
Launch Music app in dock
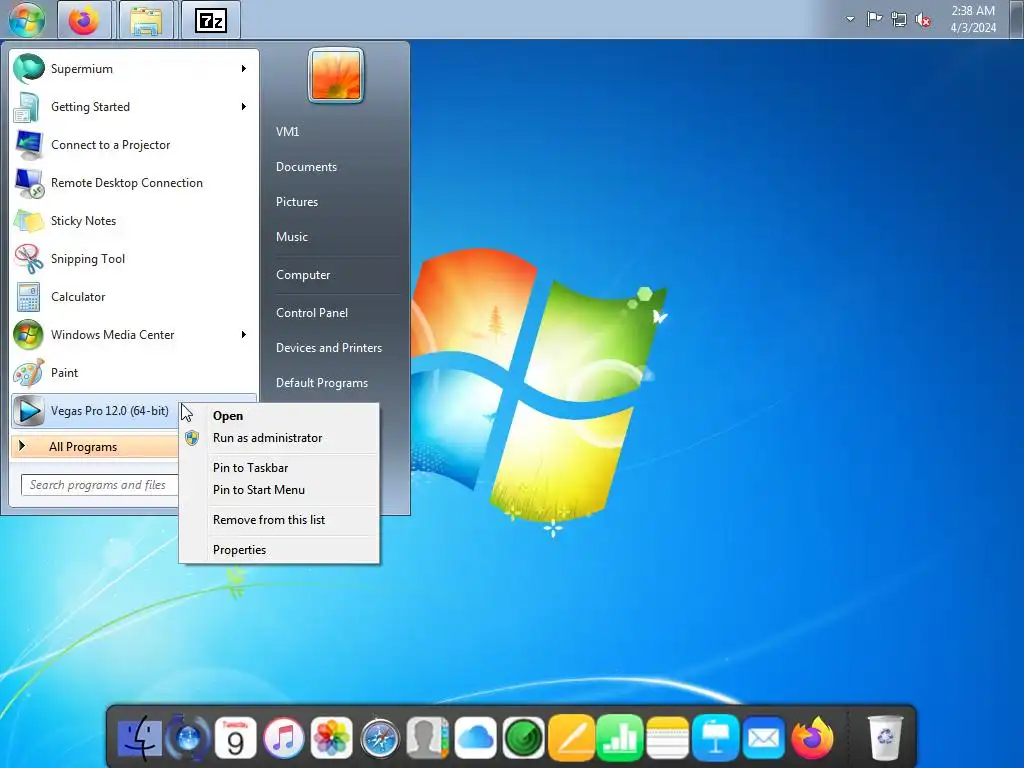(283, 739)
